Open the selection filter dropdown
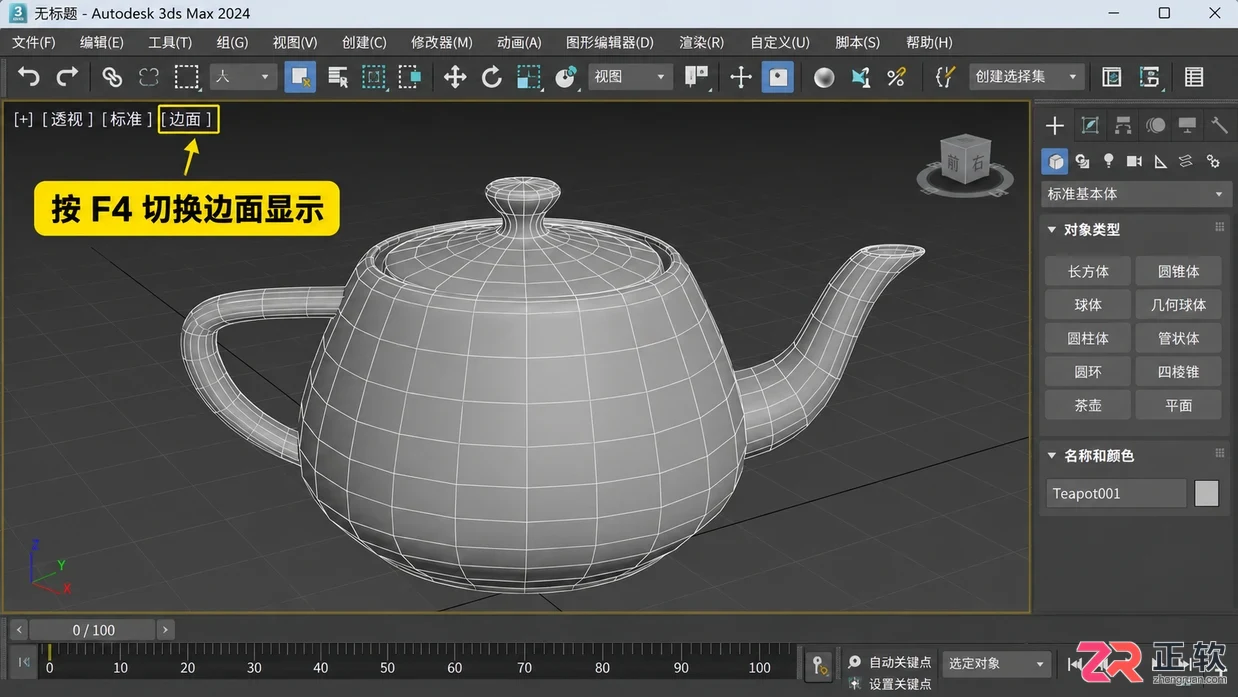 pos(243,77)
